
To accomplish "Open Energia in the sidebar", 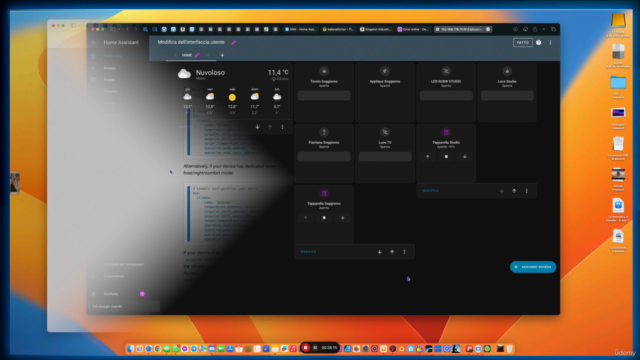I will point(109,68).
